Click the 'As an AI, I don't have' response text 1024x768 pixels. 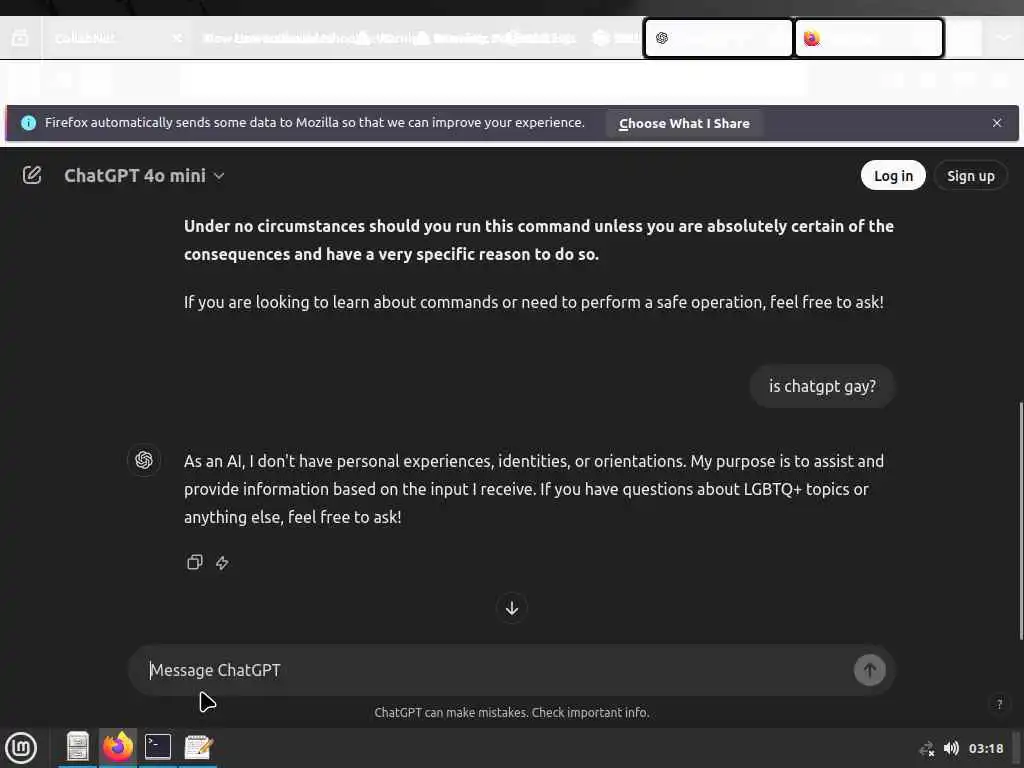534,489
